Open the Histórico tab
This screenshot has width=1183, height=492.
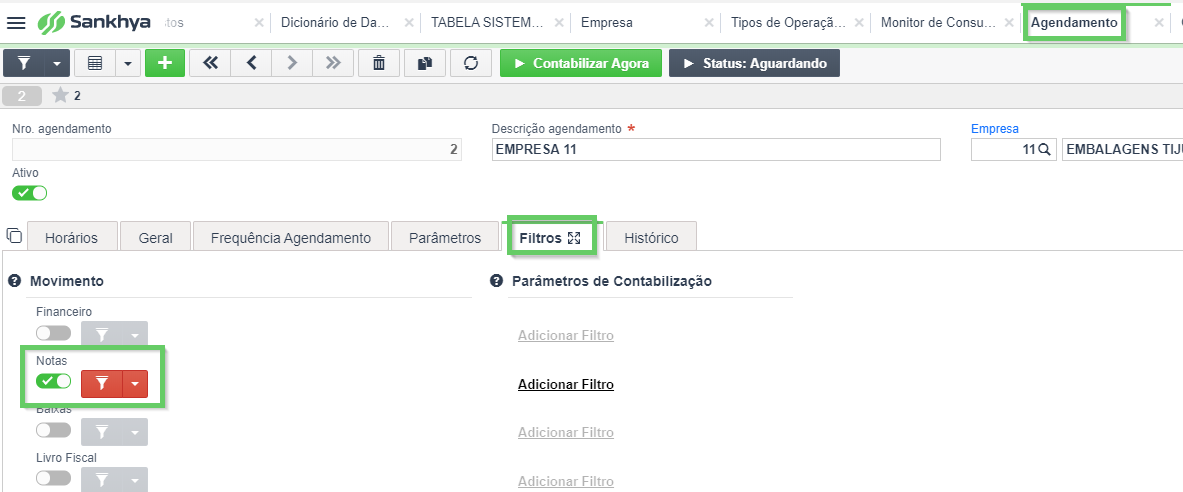[x=651, y=238]
